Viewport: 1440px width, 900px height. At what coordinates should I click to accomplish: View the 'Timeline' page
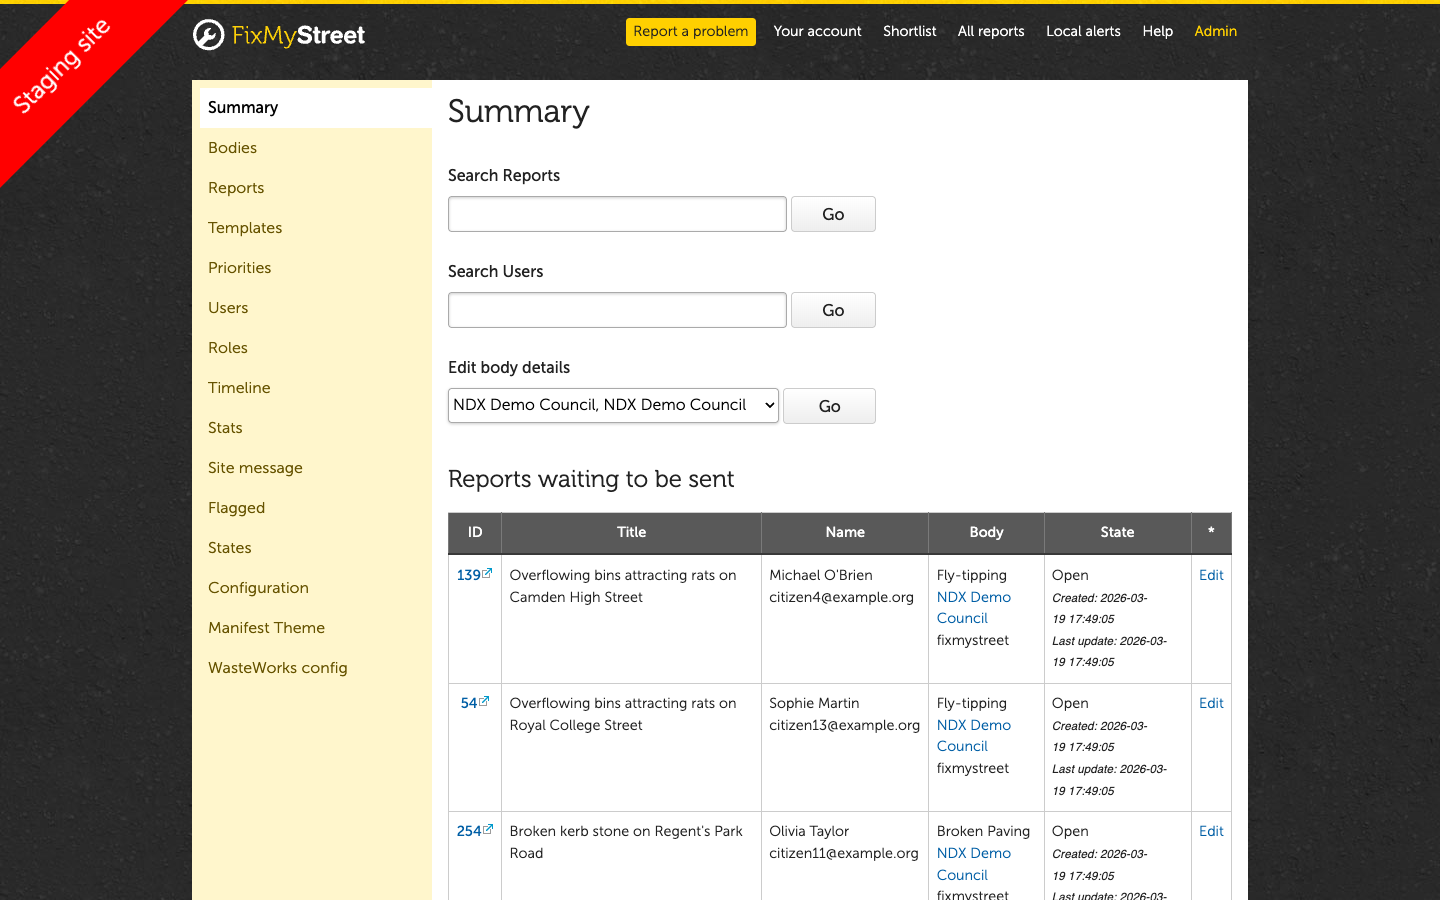pyautogui.click(x=239, y=387)
